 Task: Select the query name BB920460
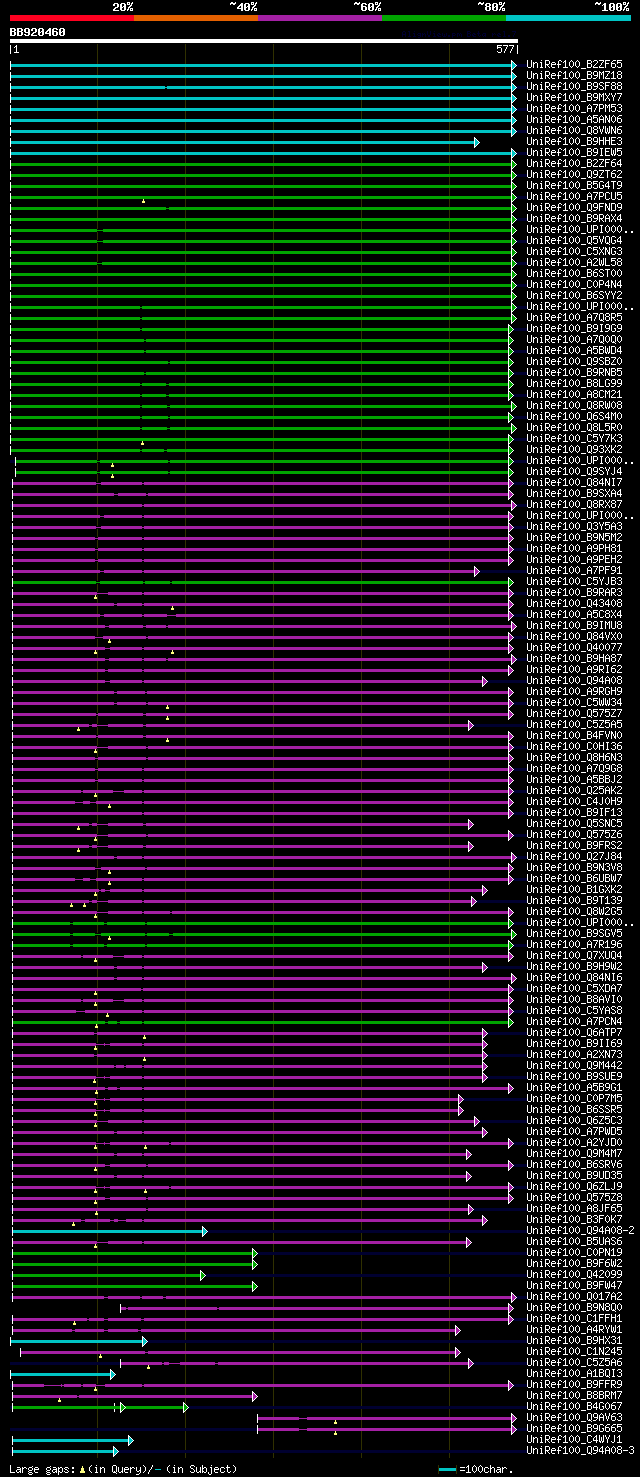click(38, 32)
